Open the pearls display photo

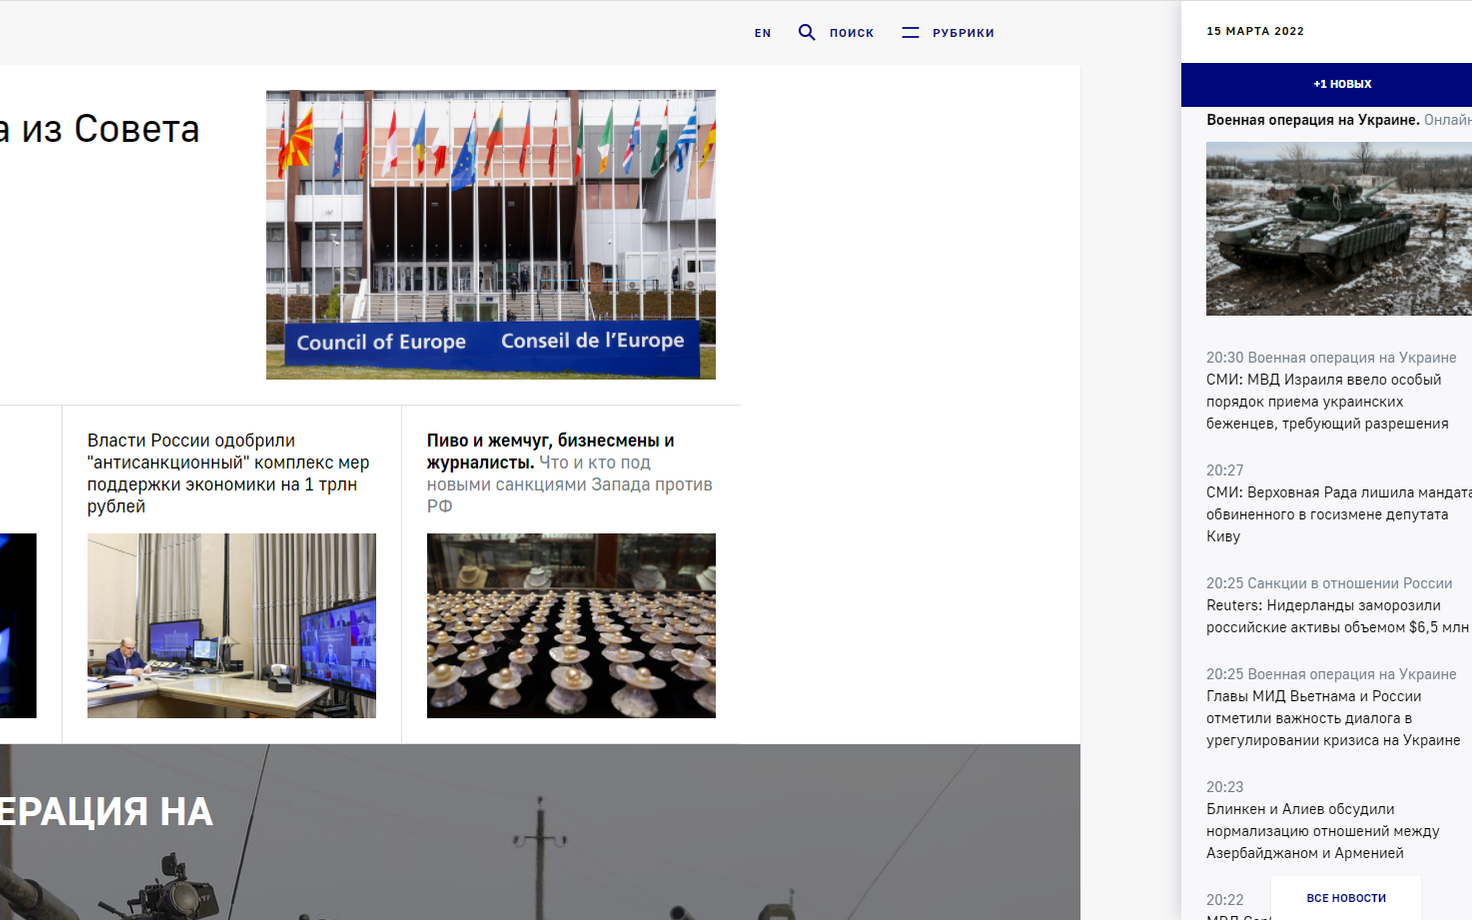pos(571,626)
